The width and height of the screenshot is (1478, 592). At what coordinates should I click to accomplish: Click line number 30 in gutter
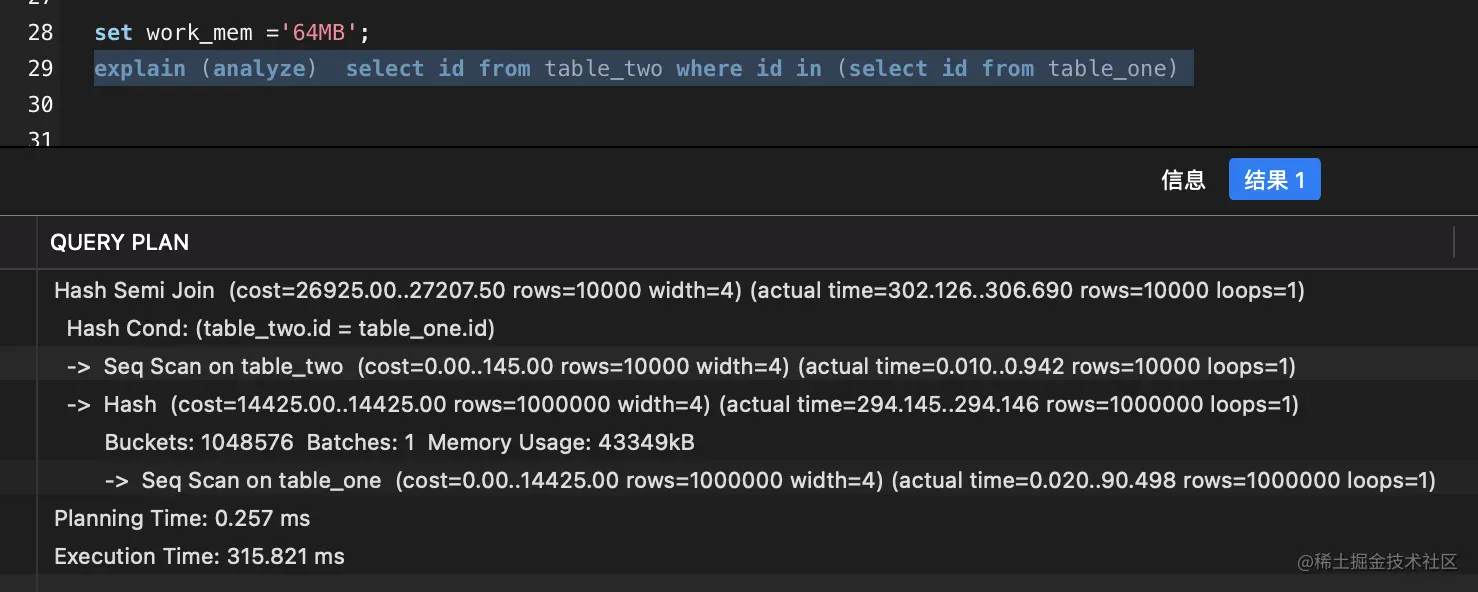click(40, 105)
